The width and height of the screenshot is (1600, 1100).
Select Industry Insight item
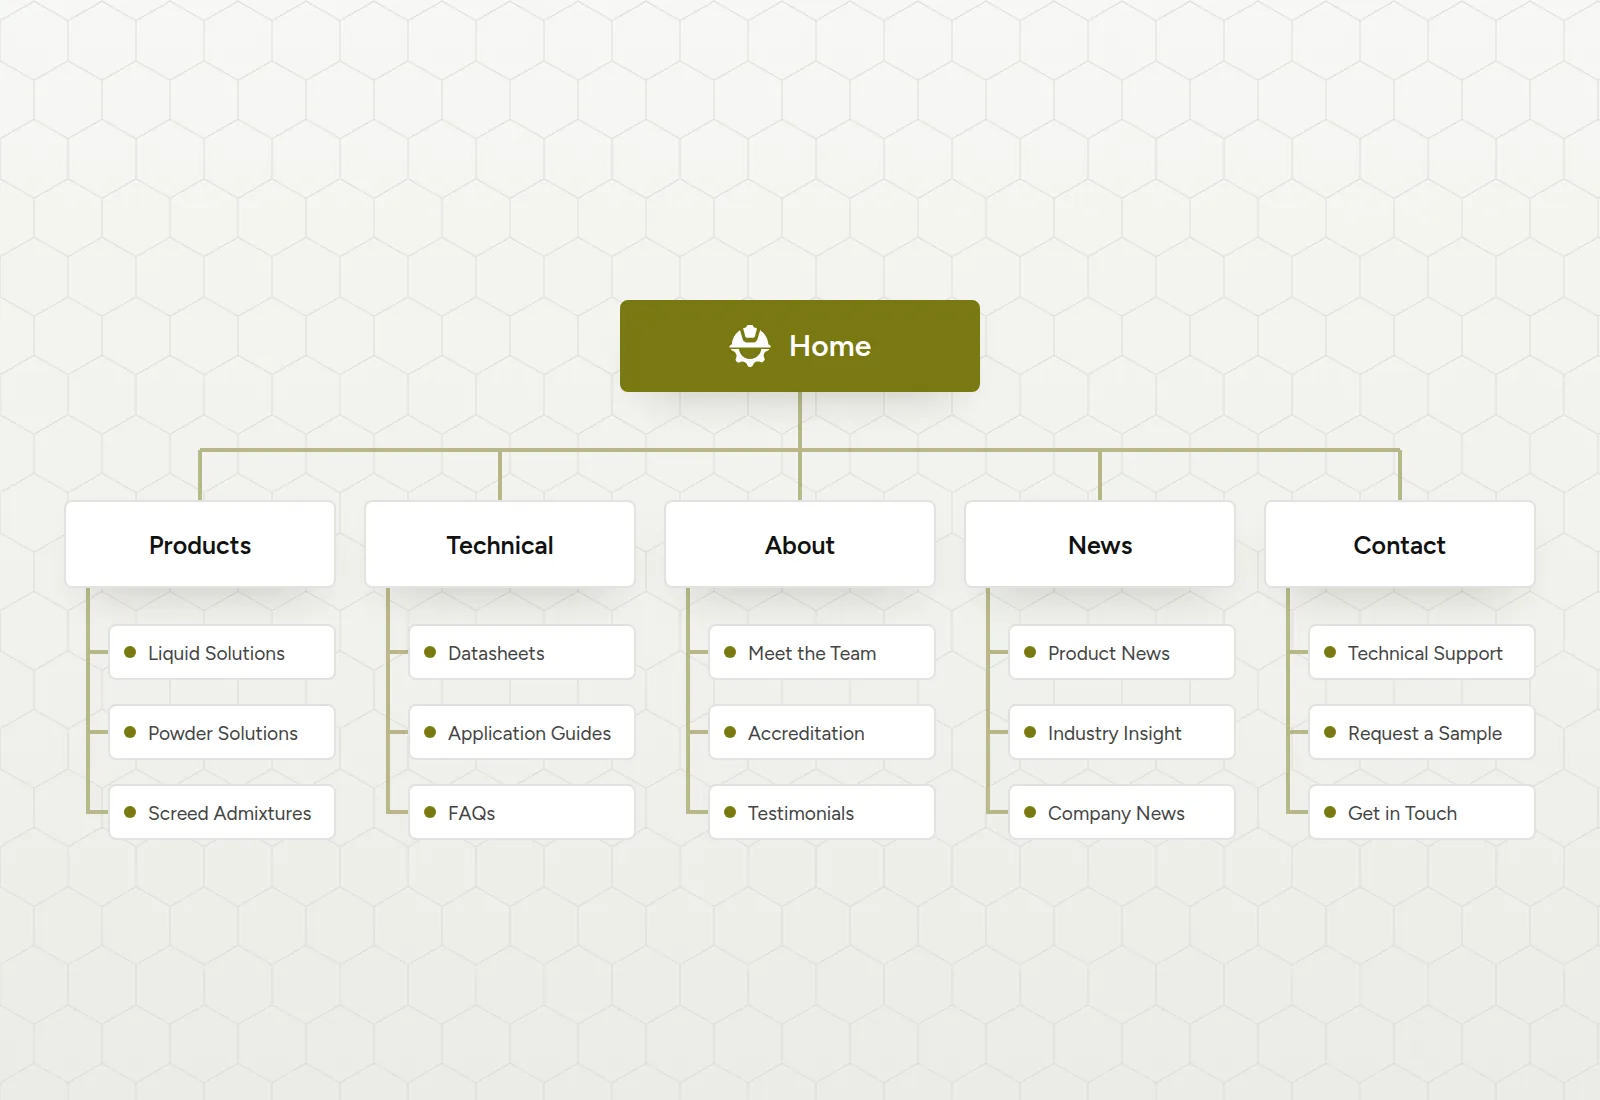pyautogui.click(x=1122, y=732)
